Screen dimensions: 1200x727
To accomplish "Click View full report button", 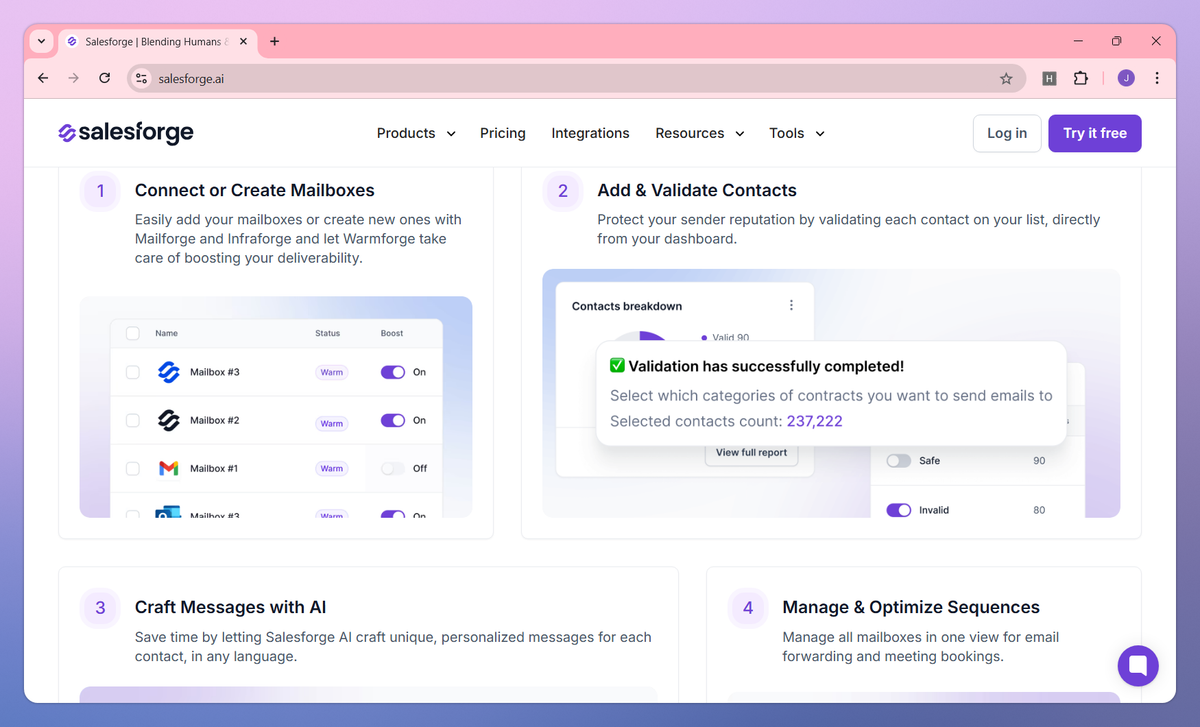I will (x=752, y=453).
